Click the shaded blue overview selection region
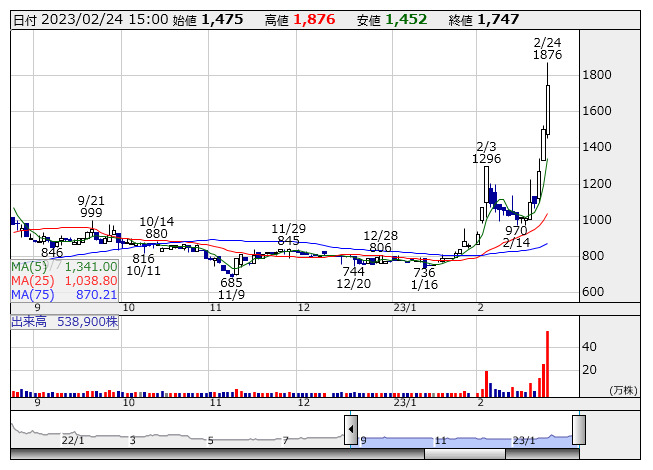 465,432
